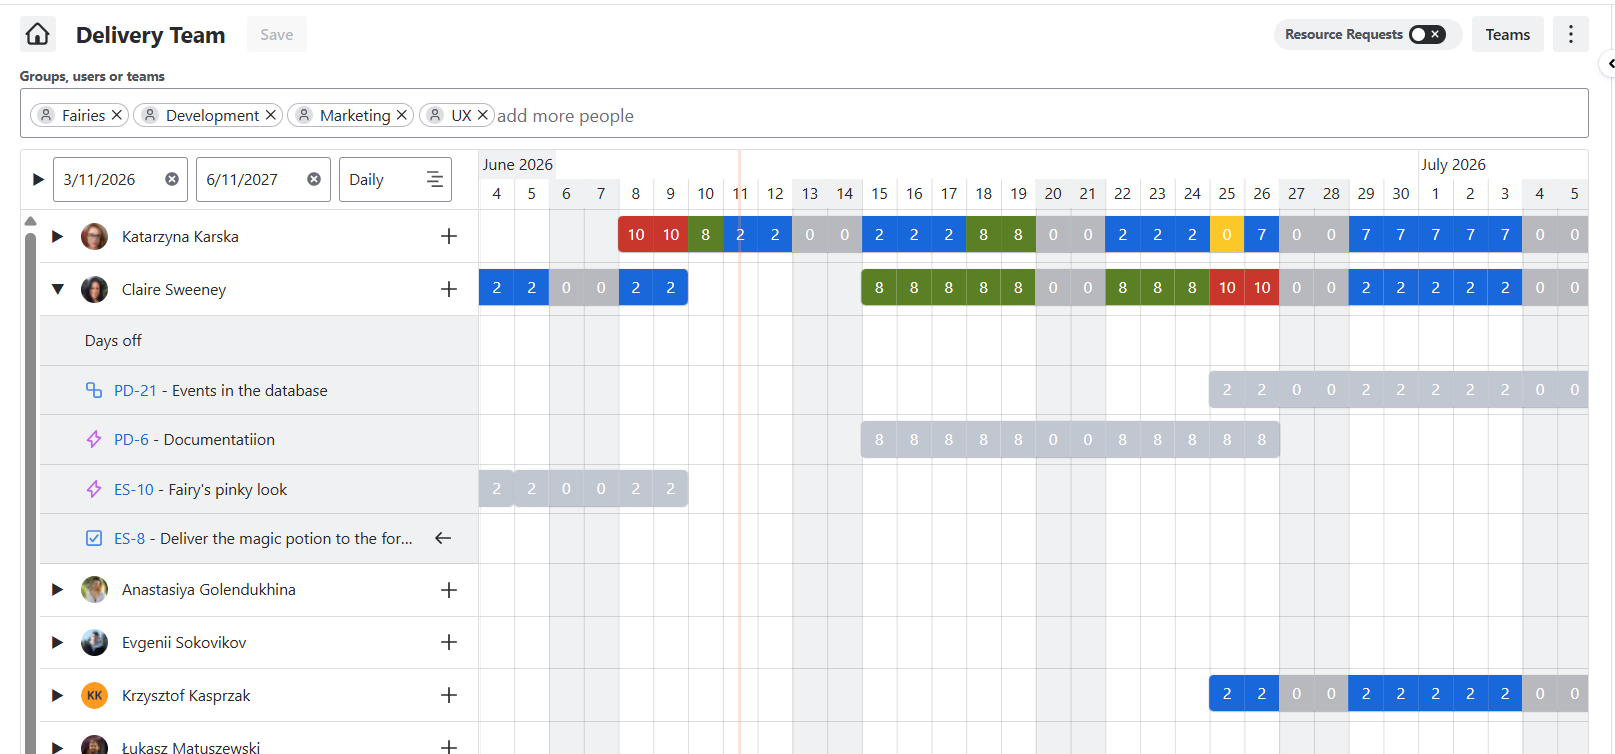Image resolution: width=1615 pixels, height=754 pixels.
Task: Expand Anastasiya Golendukhina's row
Action: 57,590
